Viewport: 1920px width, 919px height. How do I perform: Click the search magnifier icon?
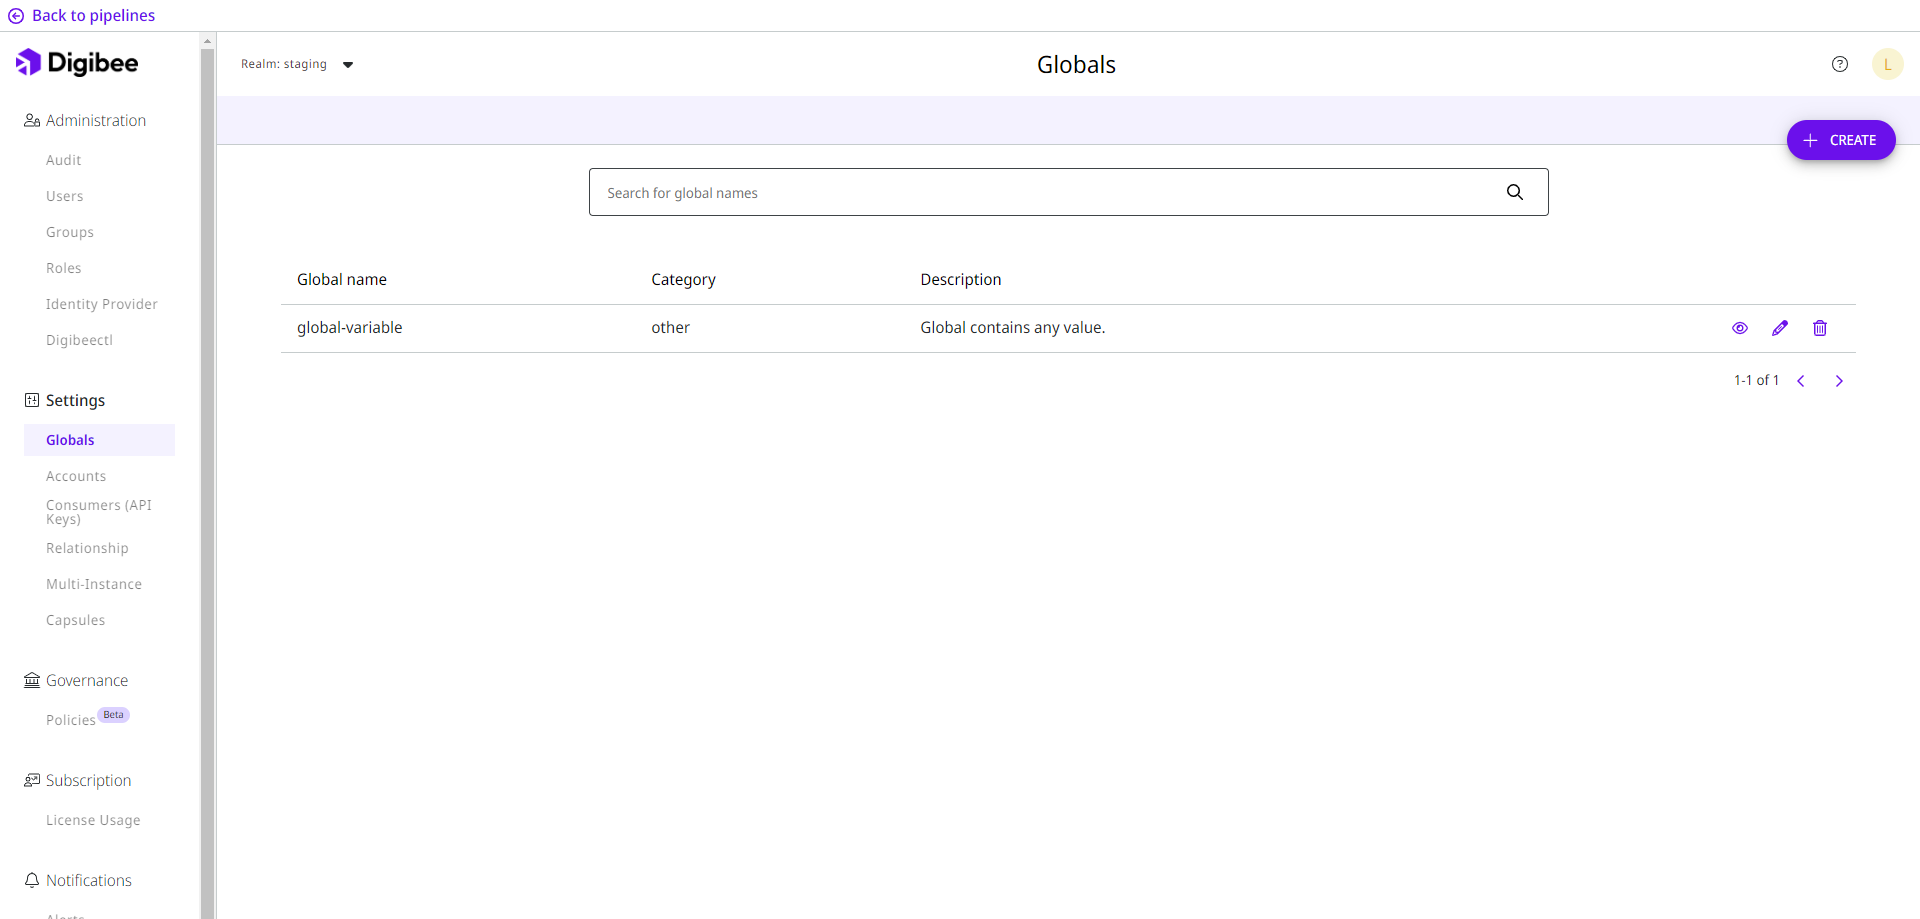coord(1515,191)
